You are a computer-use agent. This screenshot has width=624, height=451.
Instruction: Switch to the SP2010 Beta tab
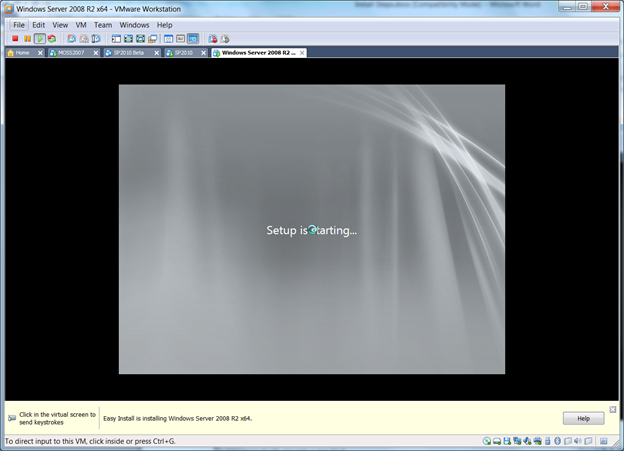coord(128,53)
